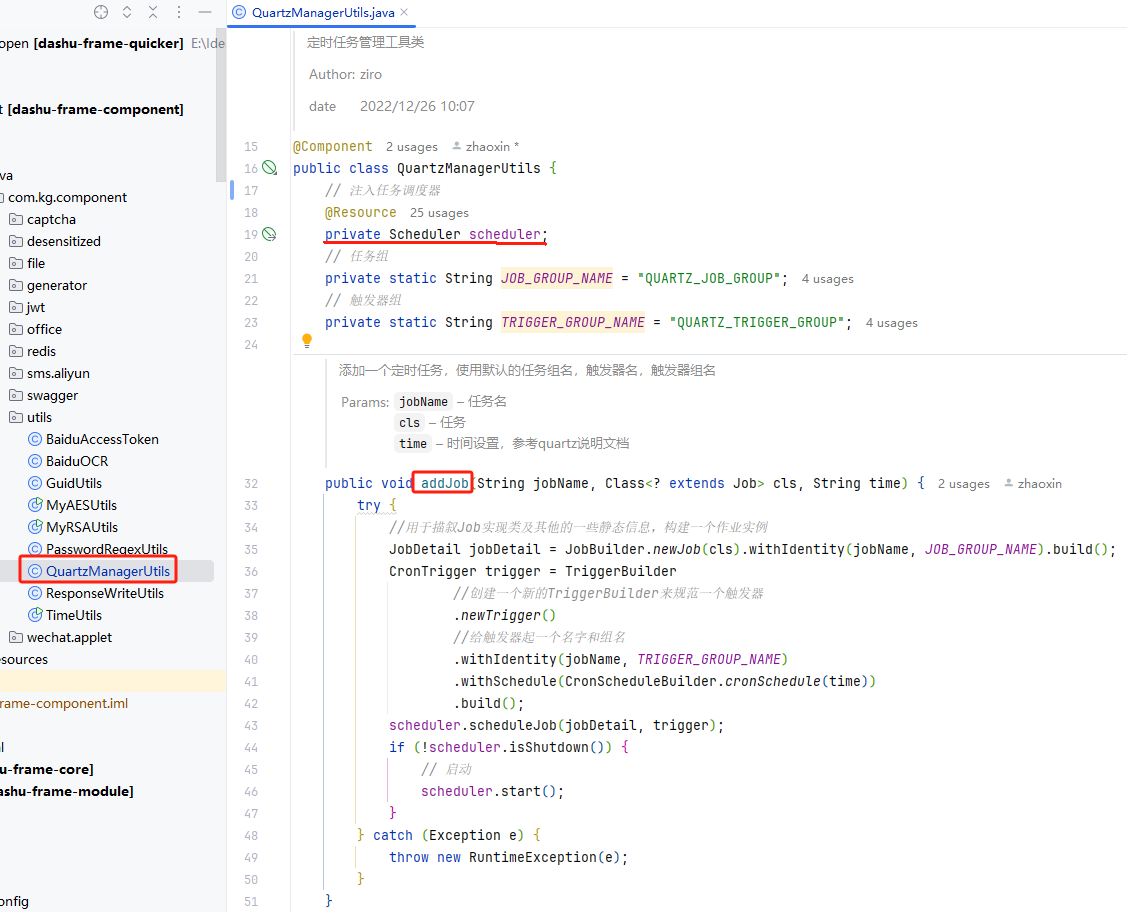Screen dimensions: 1127x912
Task: Click RuntimeException on line 49
Action: point(533,857)
